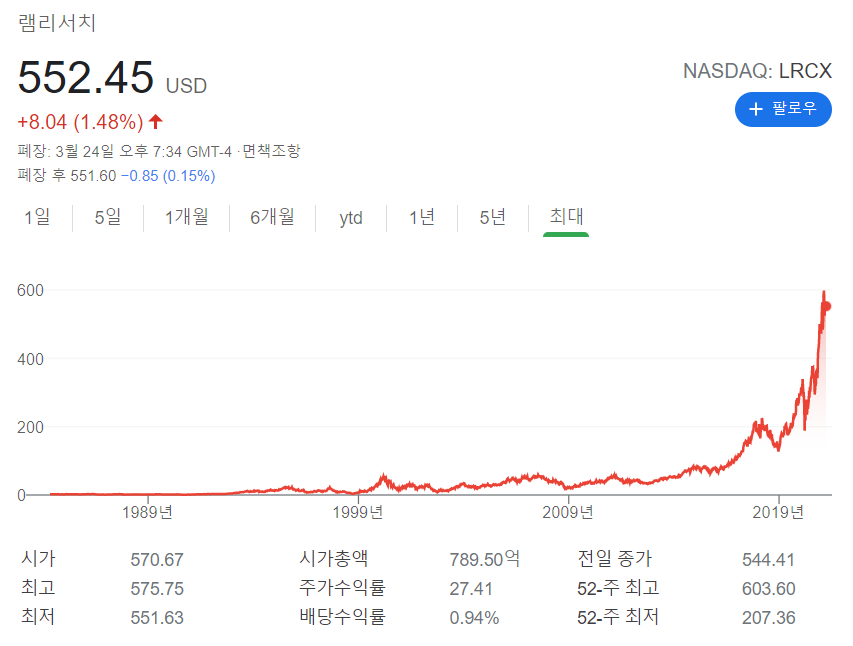Image resolution: width=853 pixels, height=646 pixels.
Task: Switch to the 5년 chart period
Action: tap(490, 217)
